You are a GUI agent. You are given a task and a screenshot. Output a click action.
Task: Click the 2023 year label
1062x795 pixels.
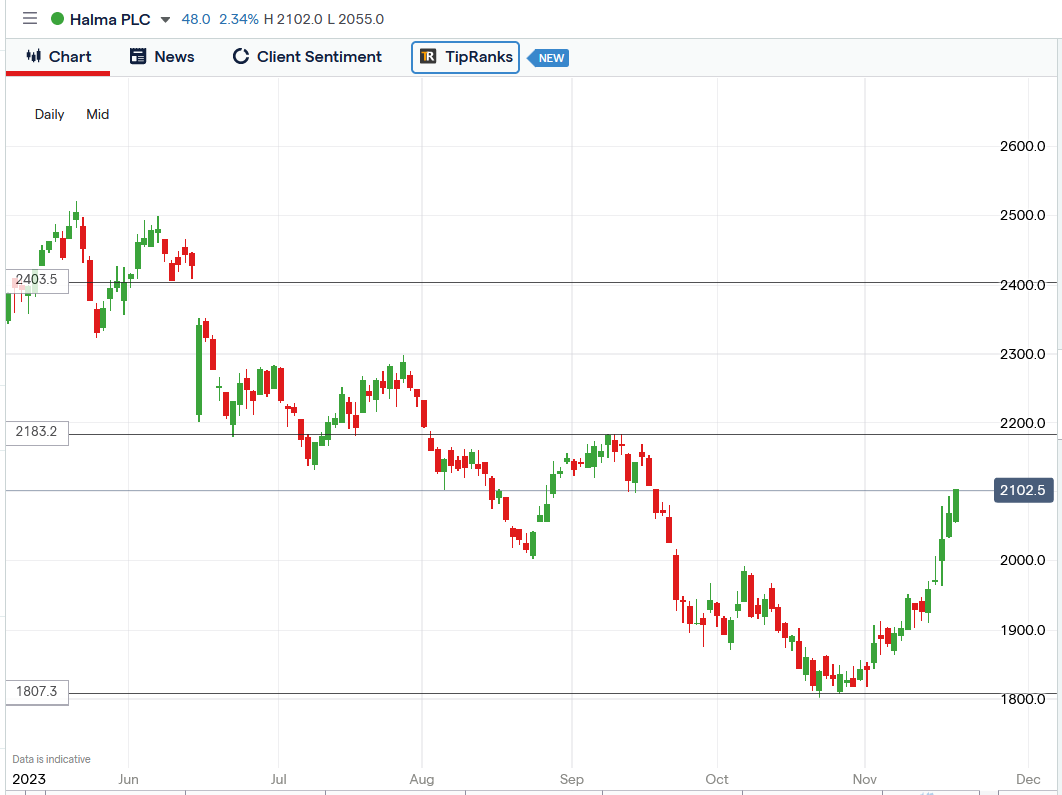pyautogui.click(x=29, y=779)
